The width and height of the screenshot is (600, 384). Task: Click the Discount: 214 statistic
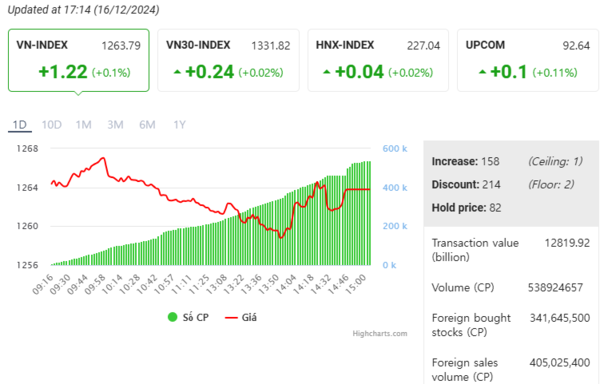coord(466,185)
